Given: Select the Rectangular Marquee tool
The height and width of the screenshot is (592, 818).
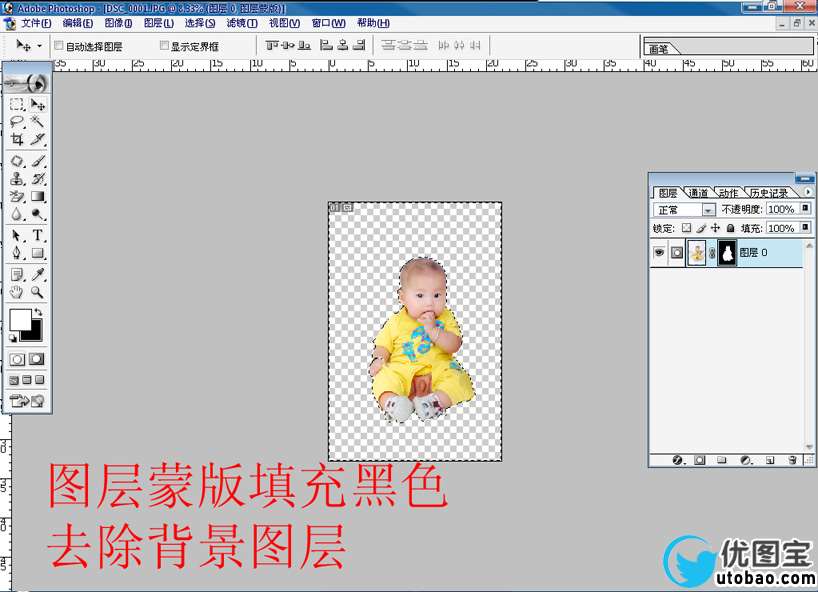Looking at the screenshot, I should click(17, 104).
